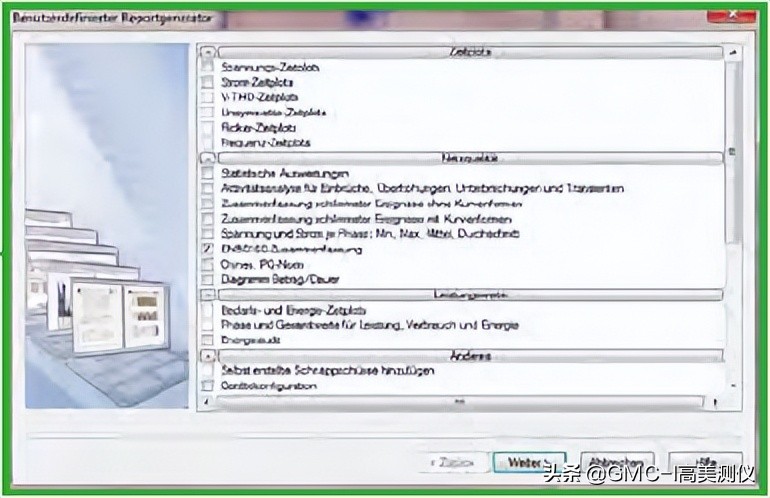This screenshot has height=498, width=770.
Task: Tick the Diagramm Betrag/Dauer checkbox
Action: point(208,279)
